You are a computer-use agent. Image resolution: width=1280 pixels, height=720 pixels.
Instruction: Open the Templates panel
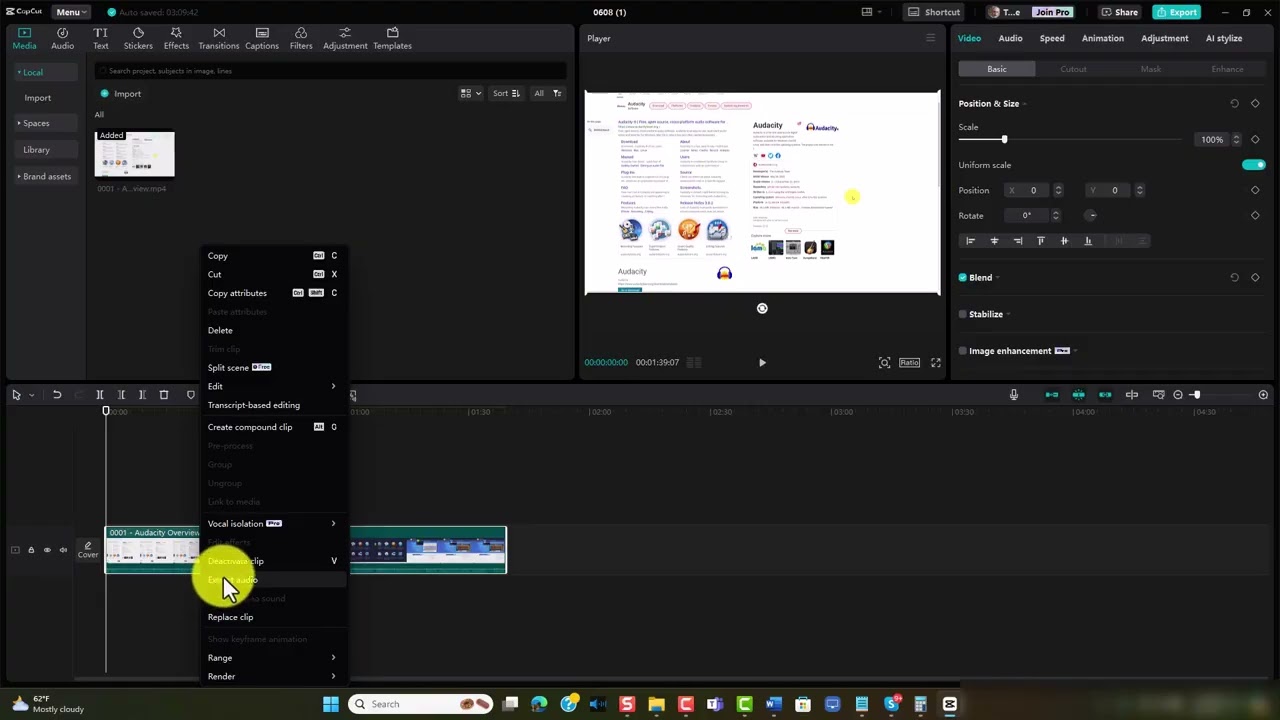click(392, 38)
